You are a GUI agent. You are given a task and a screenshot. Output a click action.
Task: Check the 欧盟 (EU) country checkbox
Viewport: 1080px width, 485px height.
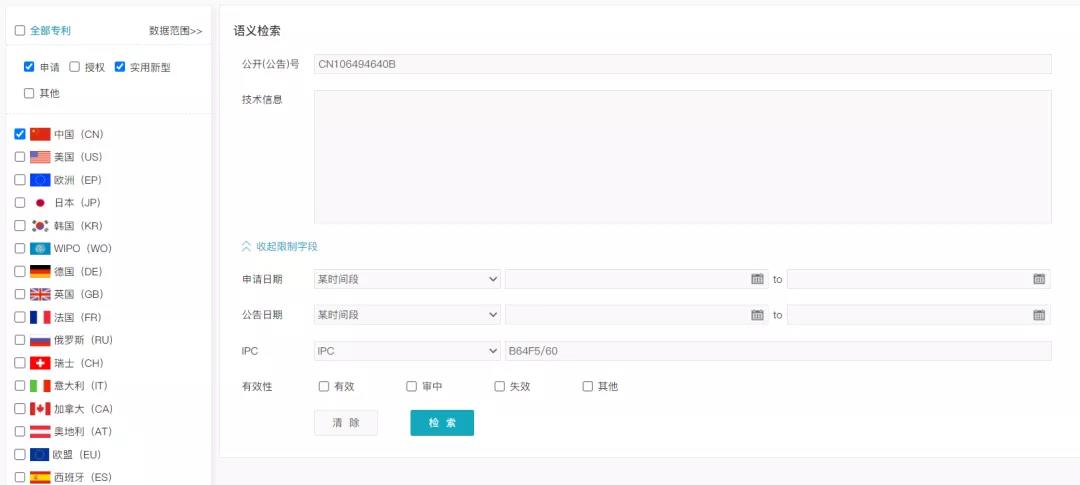20,455
